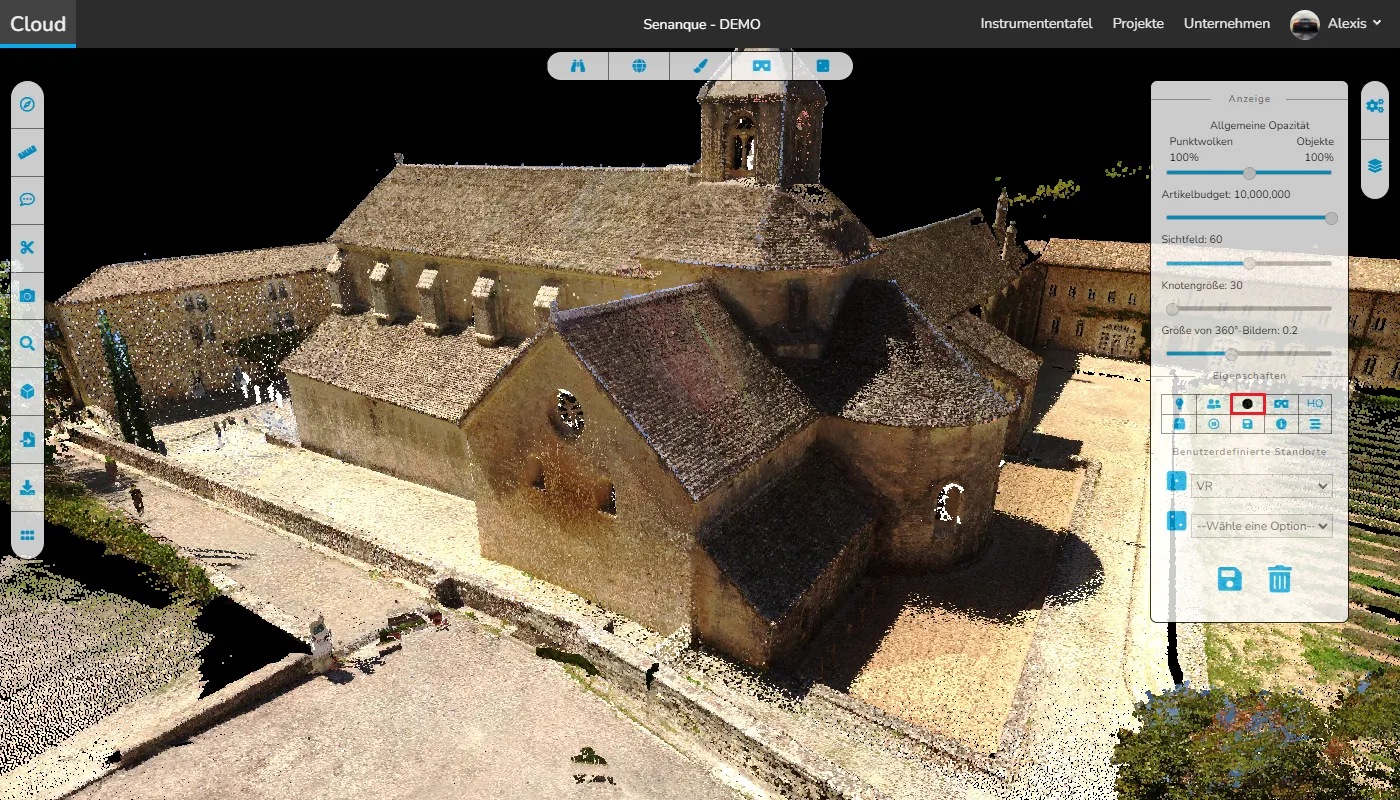This screenshot has width=1400, height=800.
Task: Open the speech bubble annotation tool
Action: [27, 200]
